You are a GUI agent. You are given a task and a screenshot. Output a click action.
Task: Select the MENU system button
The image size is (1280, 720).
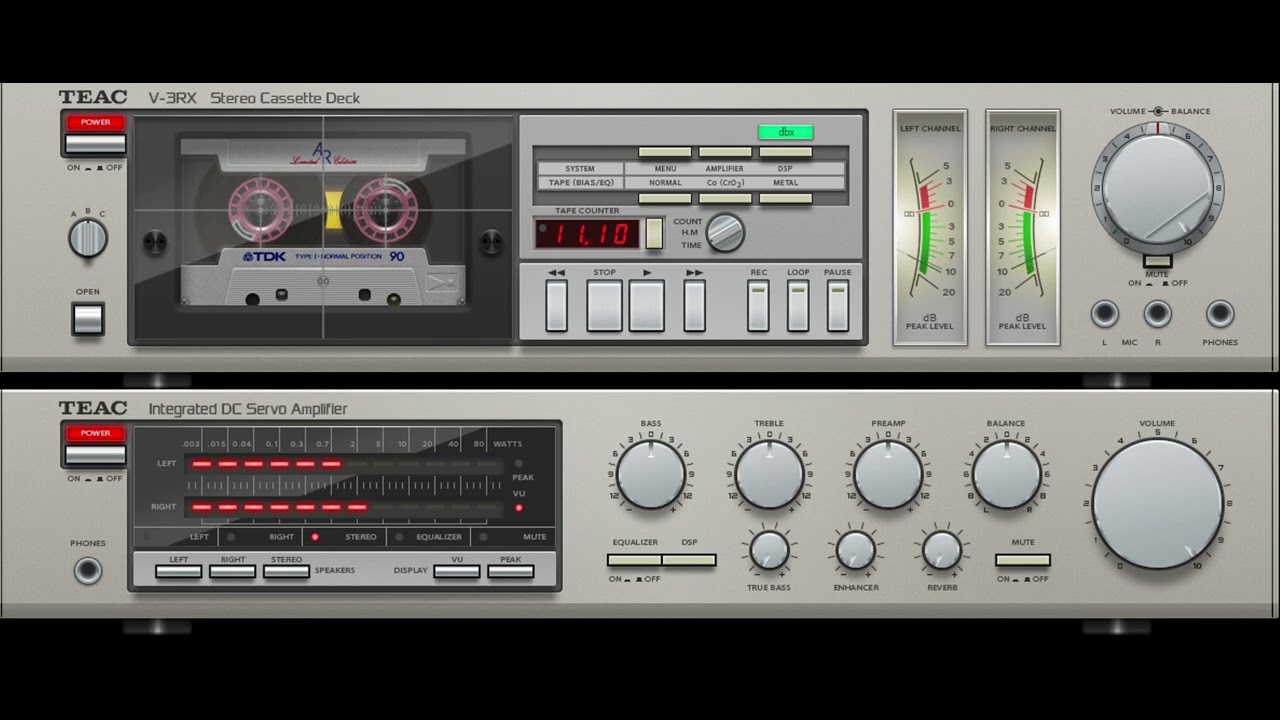pos(665,152)
